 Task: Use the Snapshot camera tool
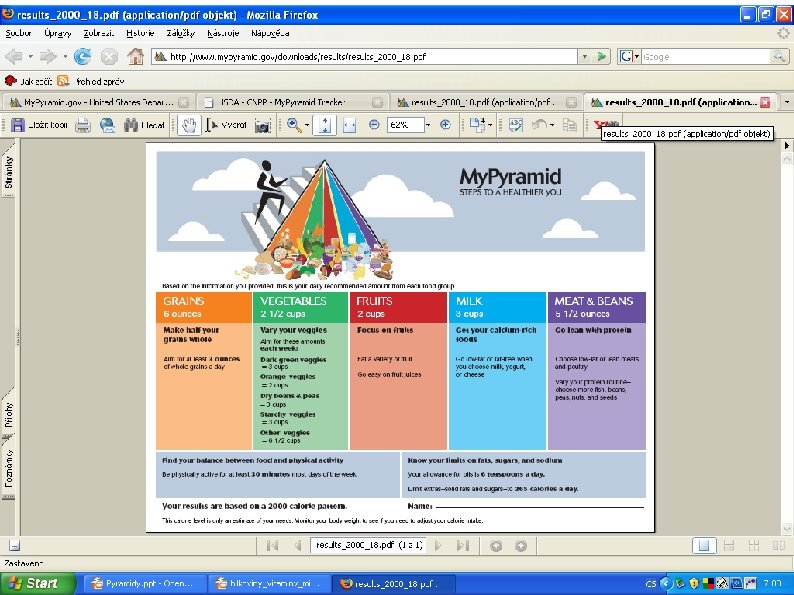(262, 126)
